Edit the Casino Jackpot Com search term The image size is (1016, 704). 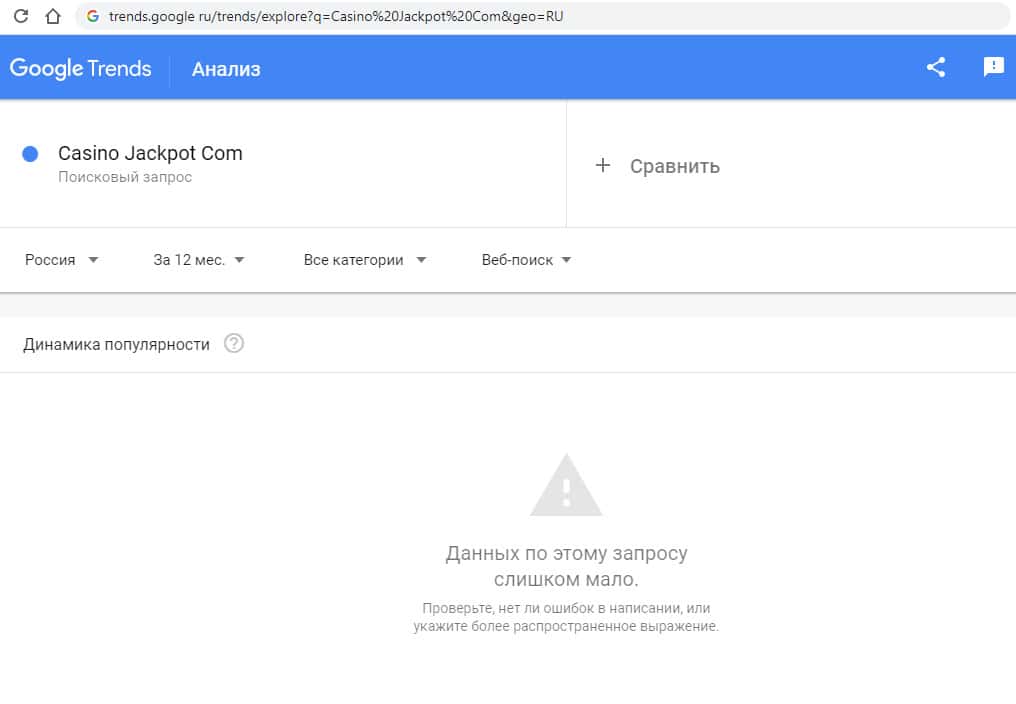[x=150, y=154]
